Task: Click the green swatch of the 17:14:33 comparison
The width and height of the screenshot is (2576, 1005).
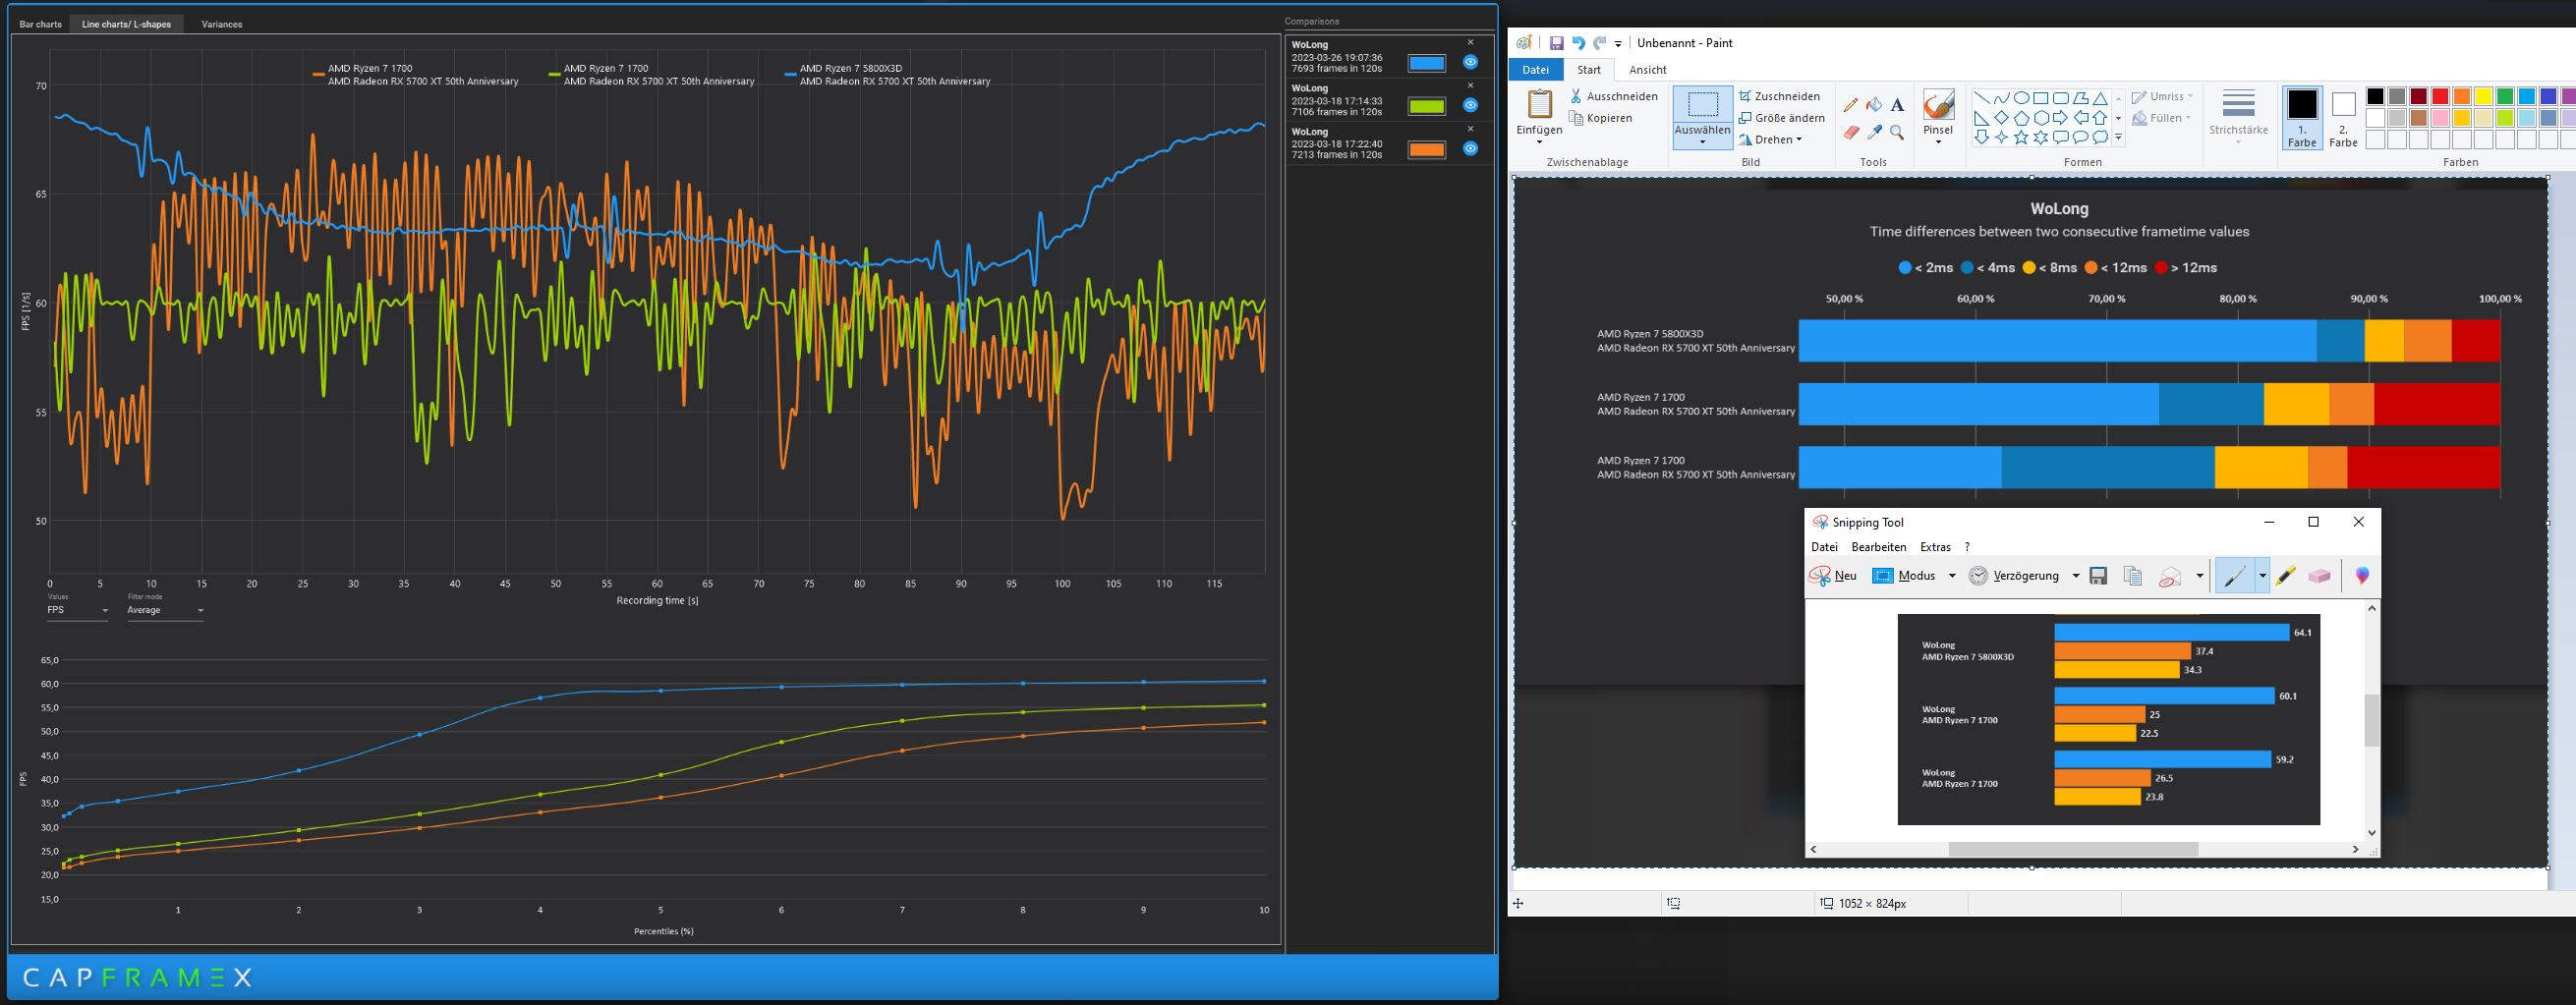Action: pyautogui.click(x=1426, y=106)
